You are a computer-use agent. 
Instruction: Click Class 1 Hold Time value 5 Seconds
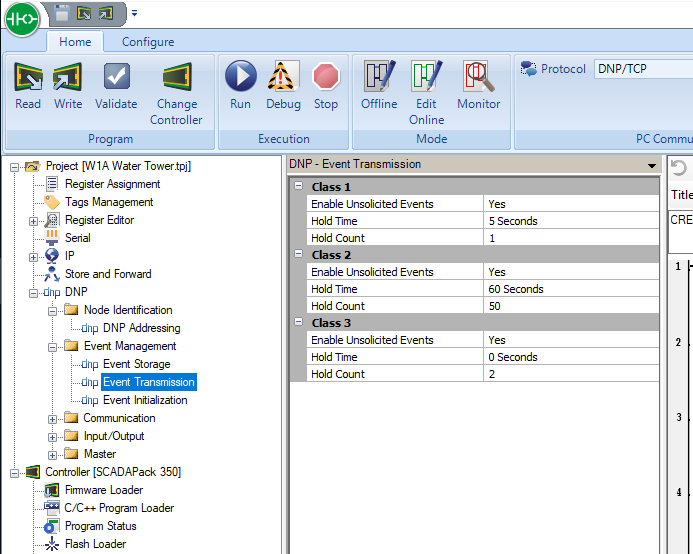pyautogui.click(x=571, y=221)
